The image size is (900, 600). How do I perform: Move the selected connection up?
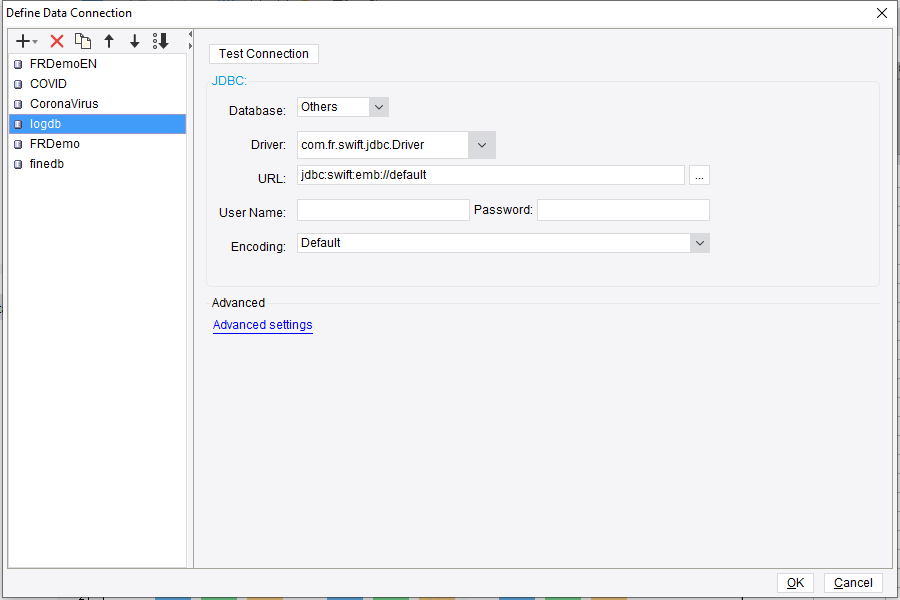coord(109,41)
